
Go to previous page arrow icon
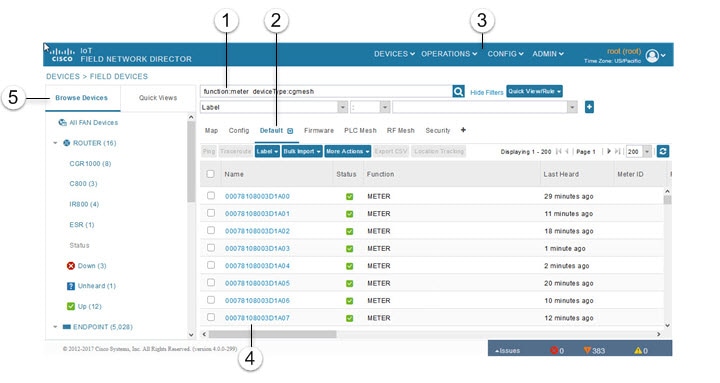click(567, 151)
